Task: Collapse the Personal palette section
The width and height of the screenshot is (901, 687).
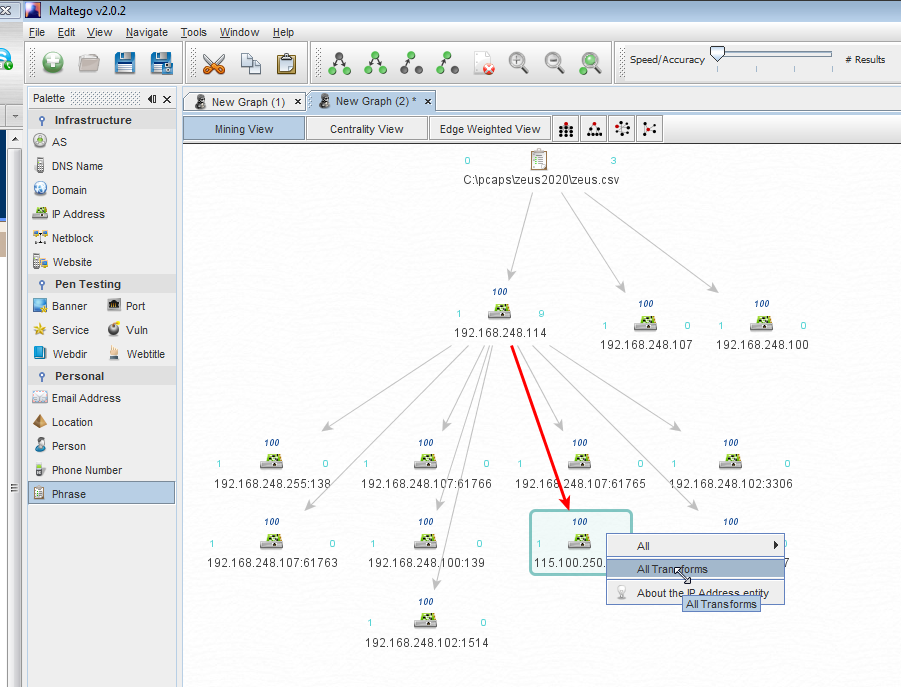Action: [41, 377]
